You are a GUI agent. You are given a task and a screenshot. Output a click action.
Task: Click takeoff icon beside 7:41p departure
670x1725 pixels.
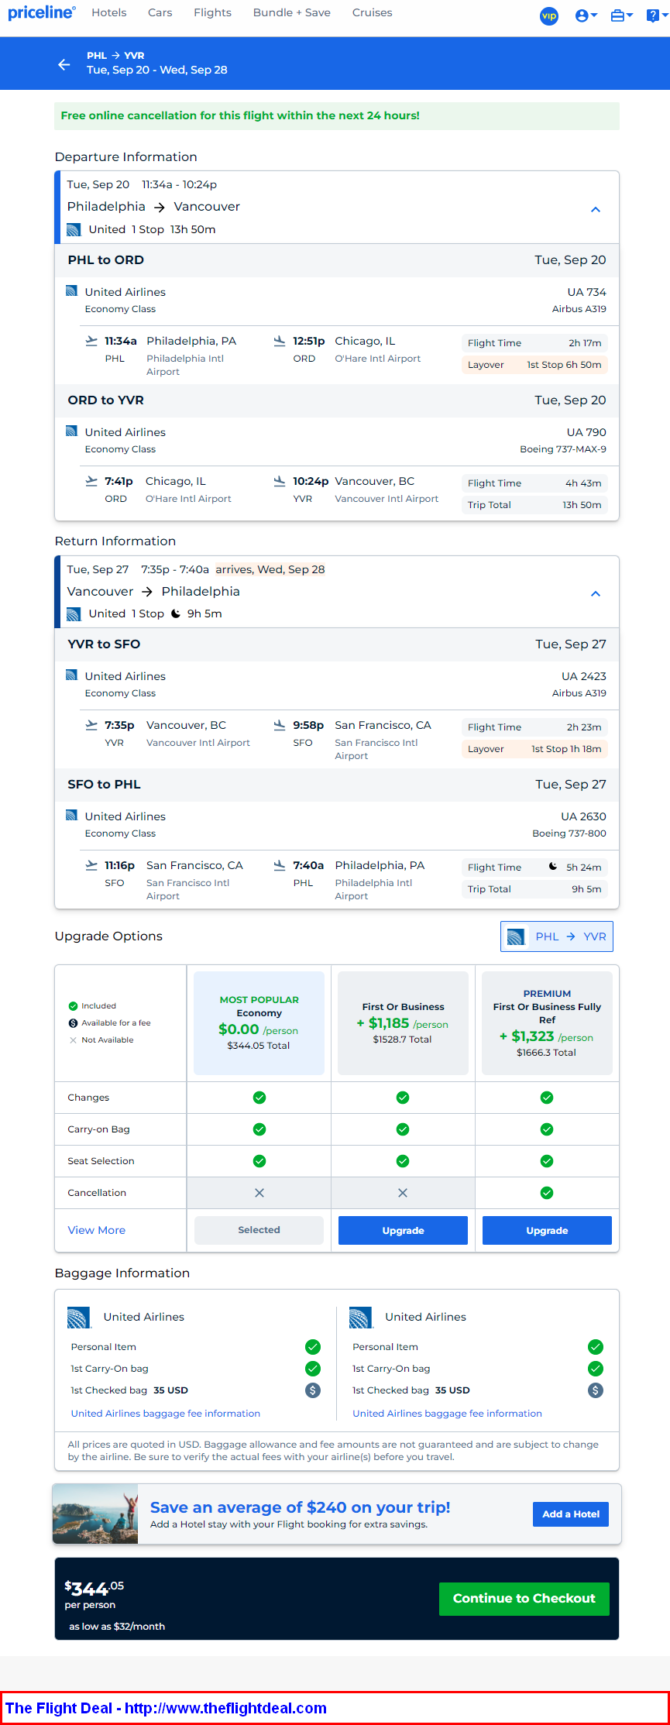[92, 481]
